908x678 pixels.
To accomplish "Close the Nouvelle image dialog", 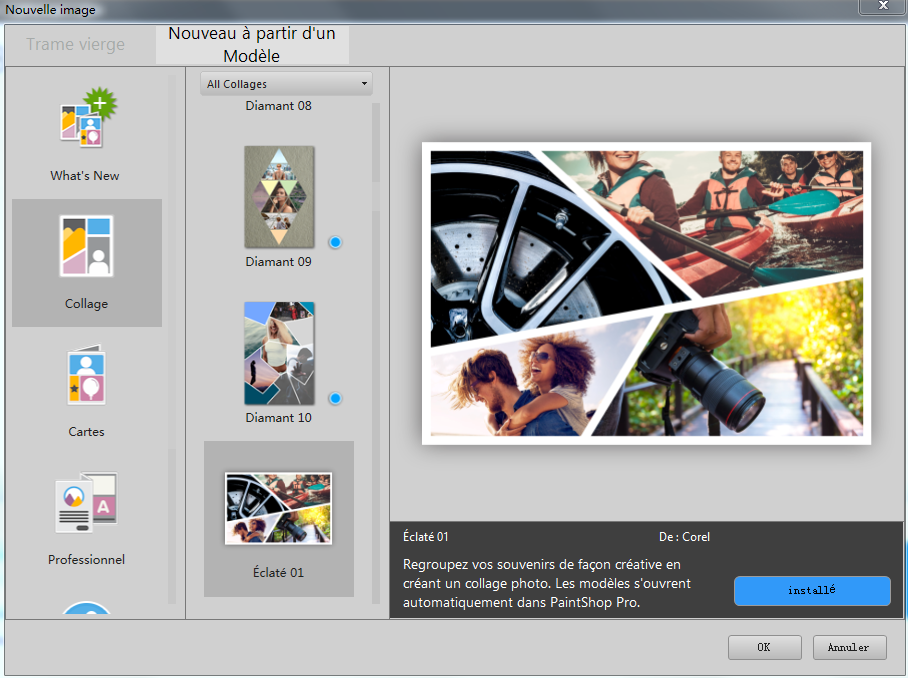I will click(883, 6).
